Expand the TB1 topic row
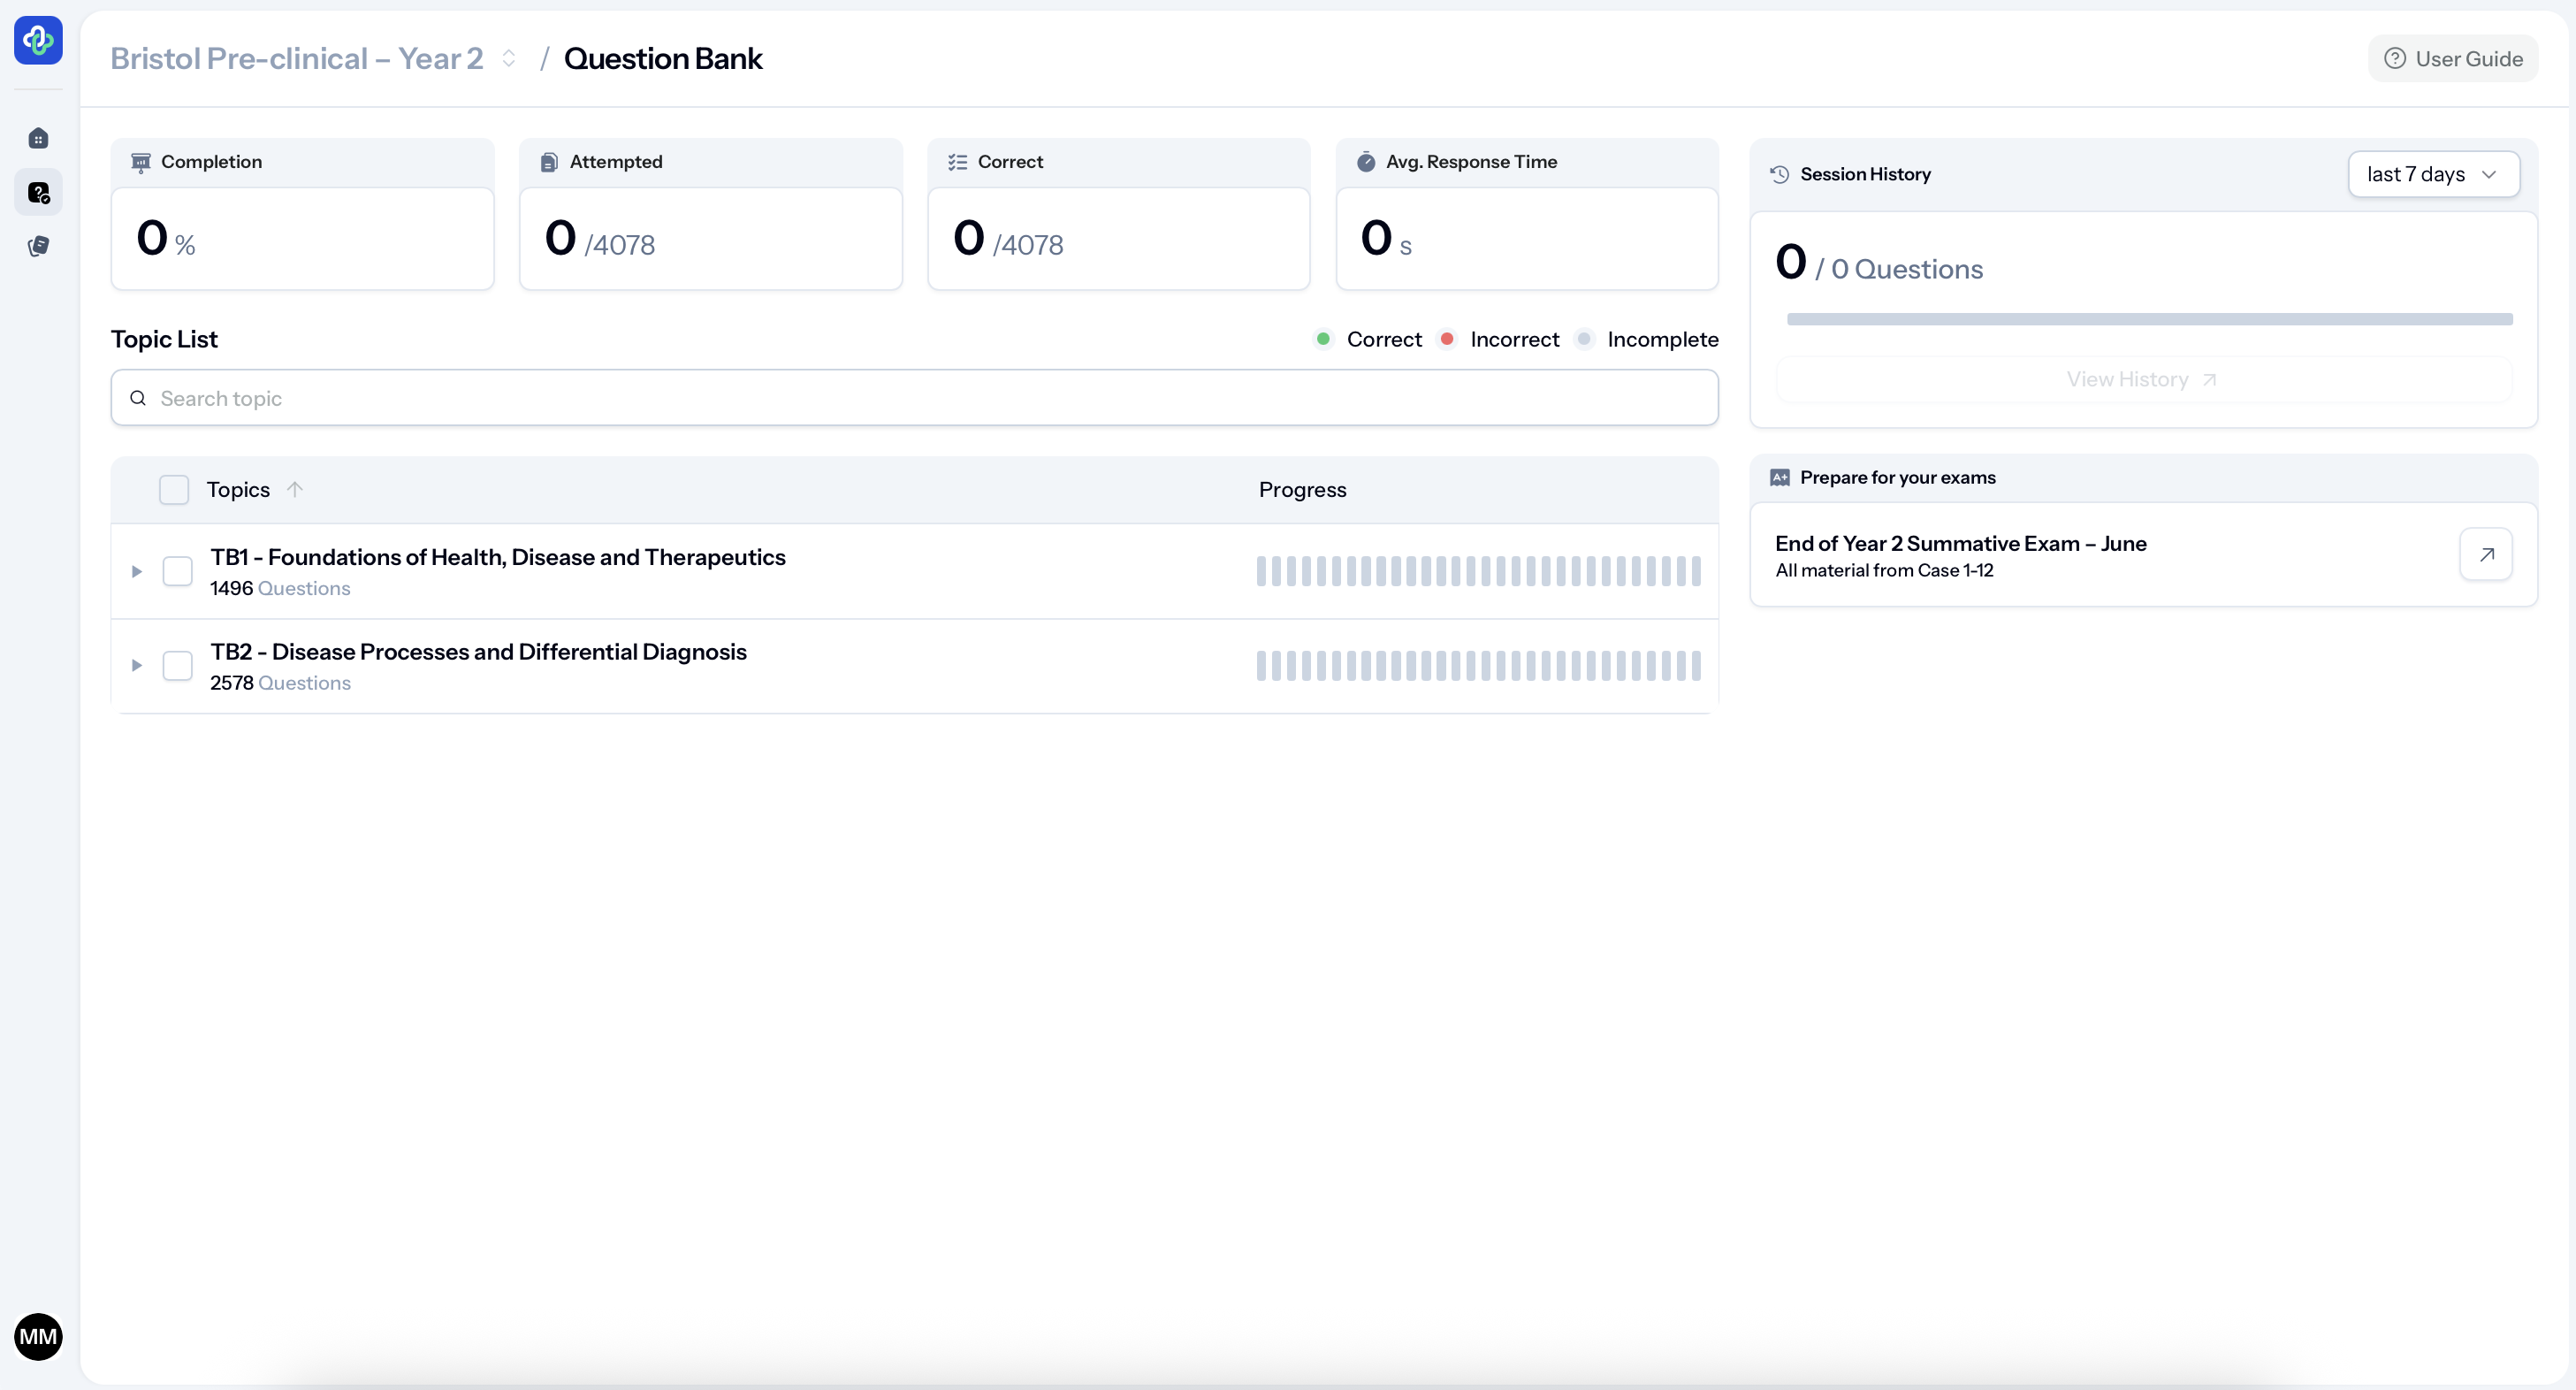This screenshot has height=1390, width=2576. (137, 571)
